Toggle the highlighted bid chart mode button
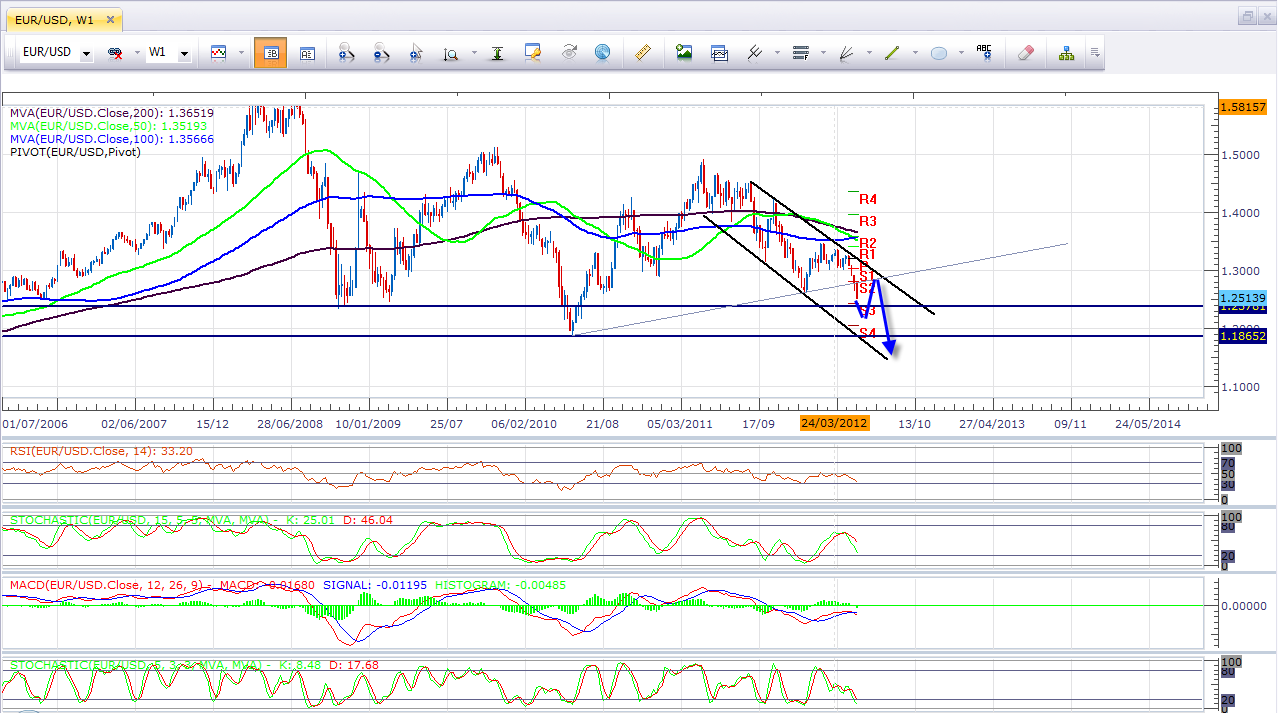The width and height of the screenshot is (1278, 713). (x=270, y=53)
